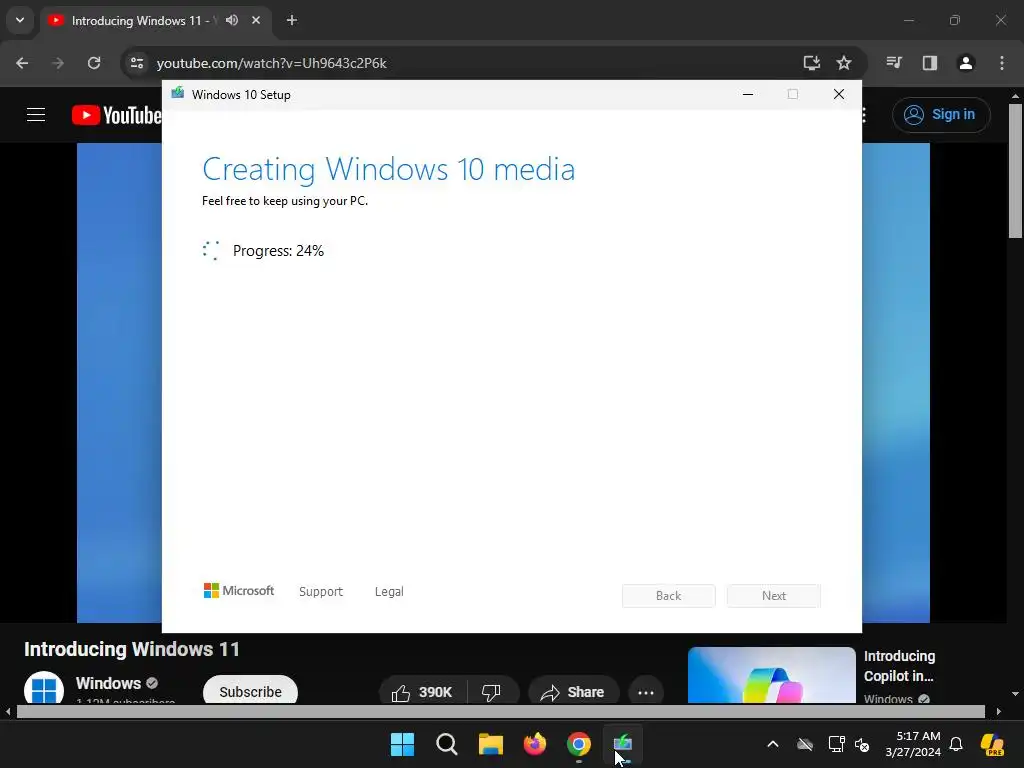The height and width of the screenshot is (768, 1024).
Task: Mute the Introducing Windows 11 tab audio
Action: (232, 20)
